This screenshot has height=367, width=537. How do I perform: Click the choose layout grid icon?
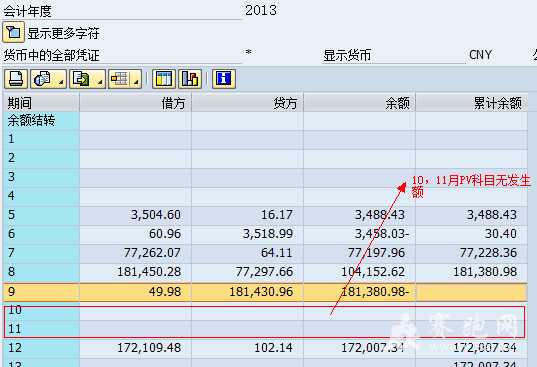pos(120,79)
